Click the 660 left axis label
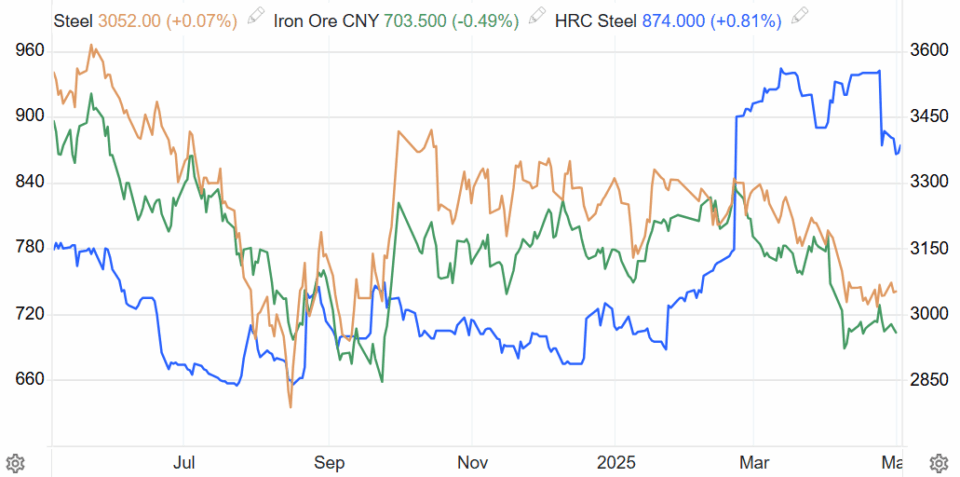This screenshot has height=477, width=960. tap(28, 380)
